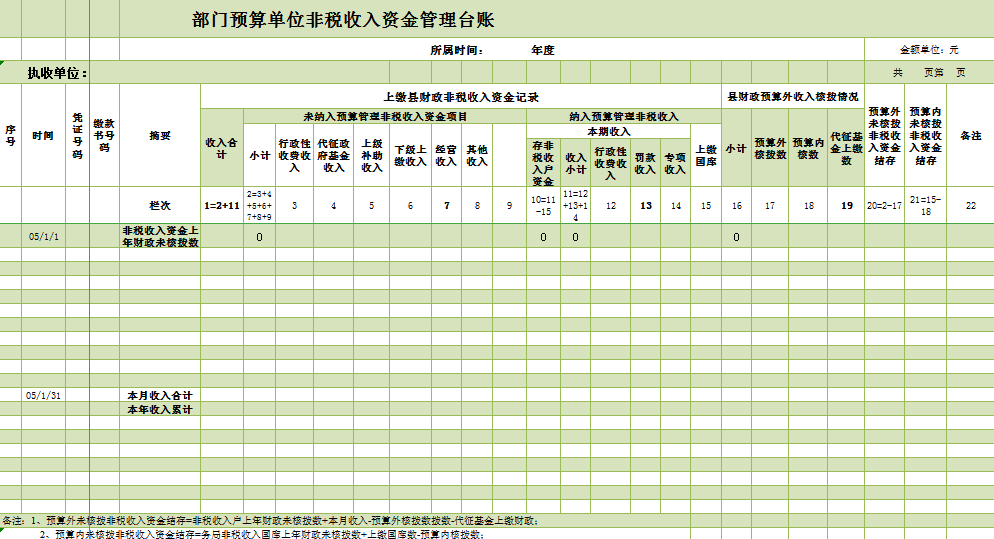Click the formula cell 2=3+4+5+6+7+8+9
994x539 pixels.
[259, 205]
